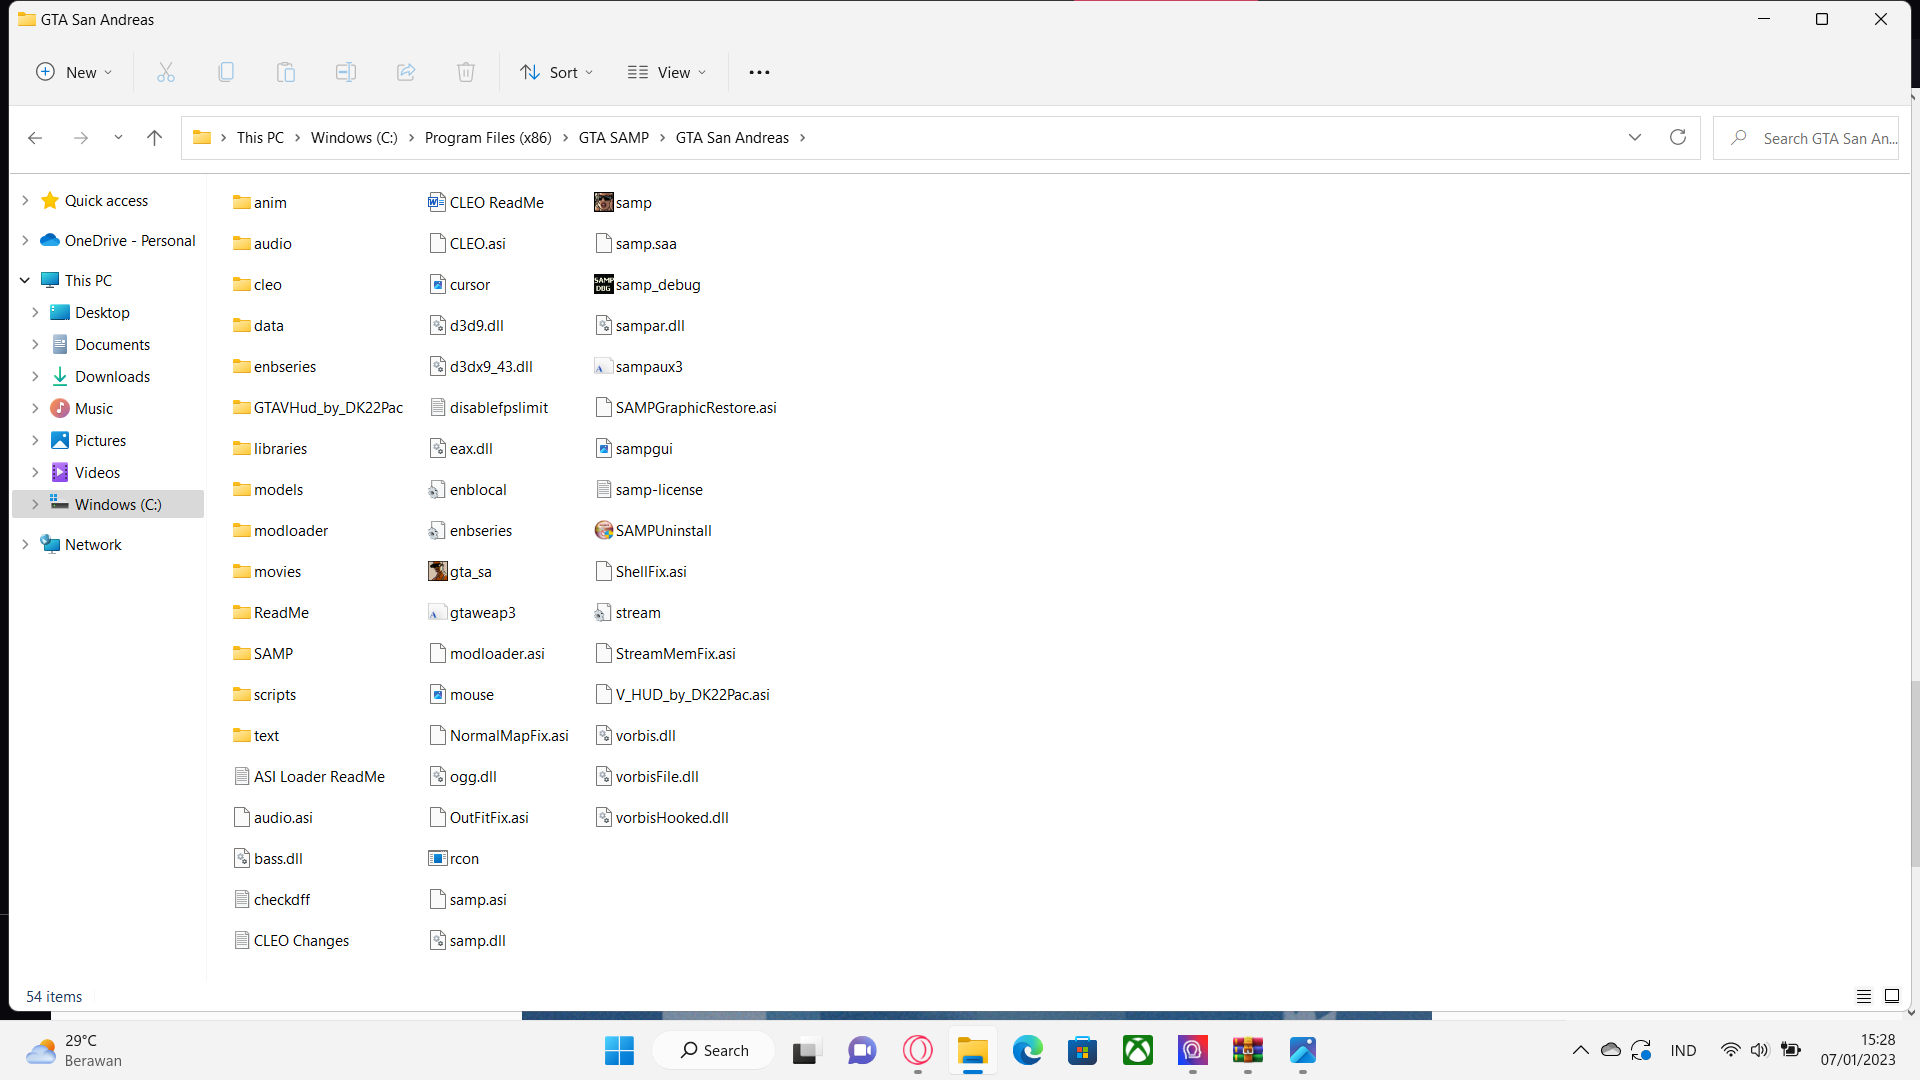Select the samp_debug application file

tap(647, 284)
